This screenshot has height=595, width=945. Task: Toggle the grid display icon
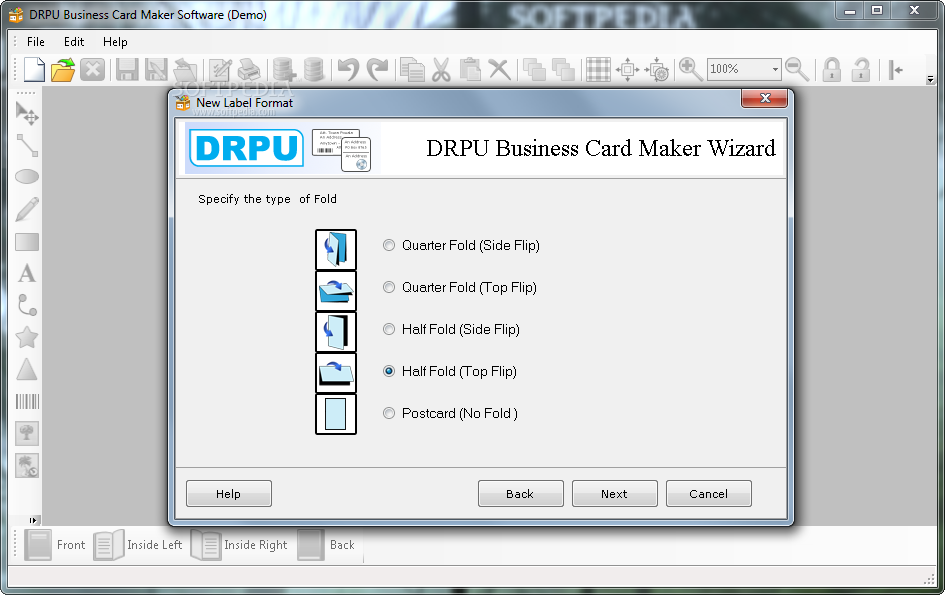coord(598,69)
